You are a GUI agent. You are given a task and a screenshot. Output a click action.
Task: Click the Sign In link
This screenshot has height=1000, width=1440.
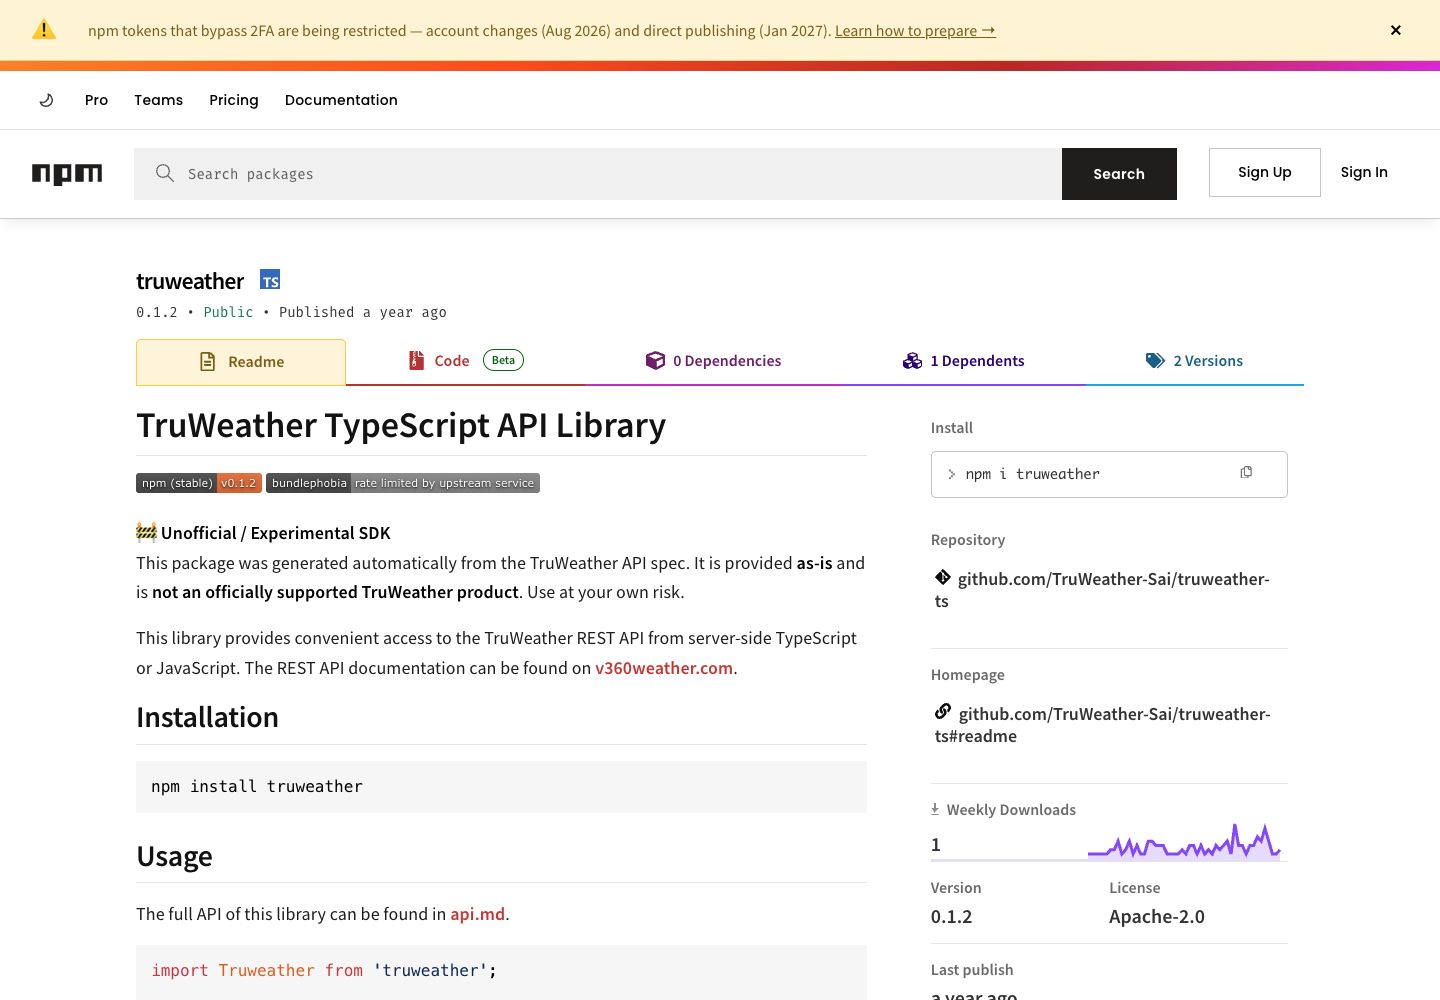1364,172
